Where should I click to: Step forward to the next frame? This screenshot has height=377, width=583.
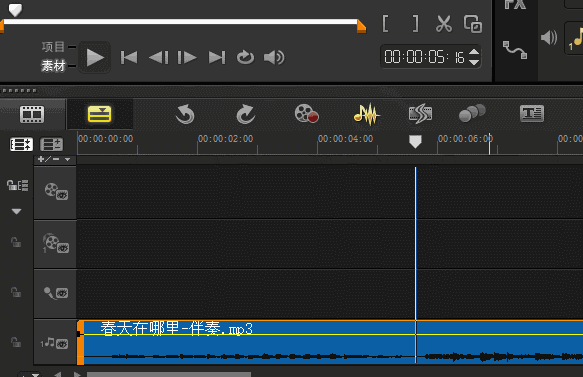tap(187, 58)
